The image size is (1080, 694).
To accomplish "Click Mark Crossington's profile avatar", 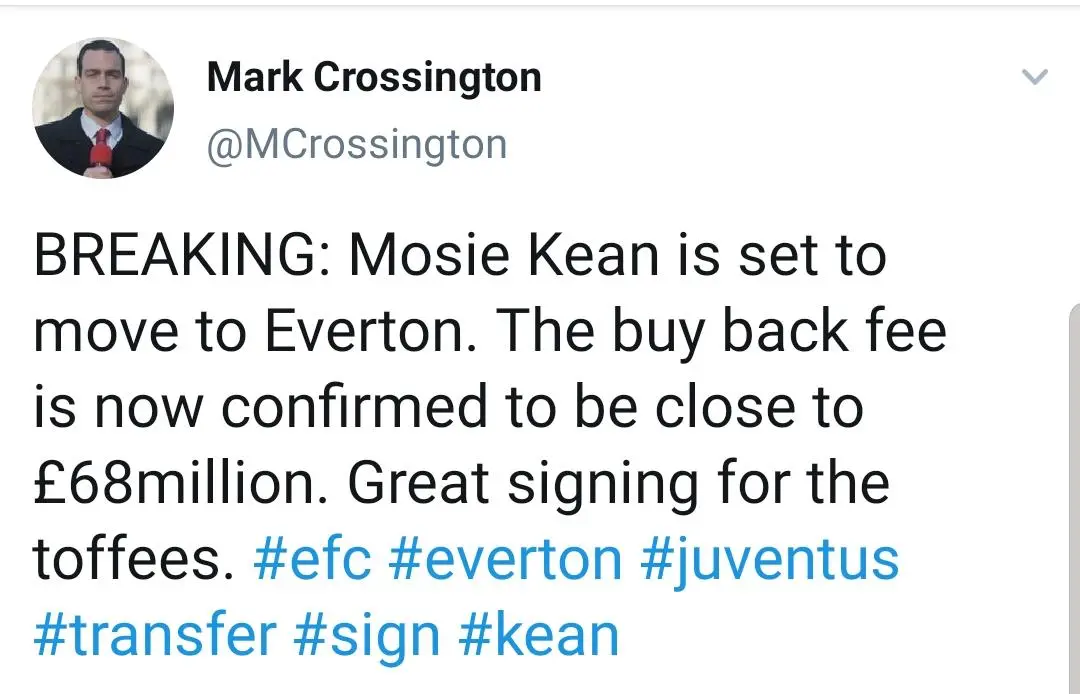I will pos(103,108).
